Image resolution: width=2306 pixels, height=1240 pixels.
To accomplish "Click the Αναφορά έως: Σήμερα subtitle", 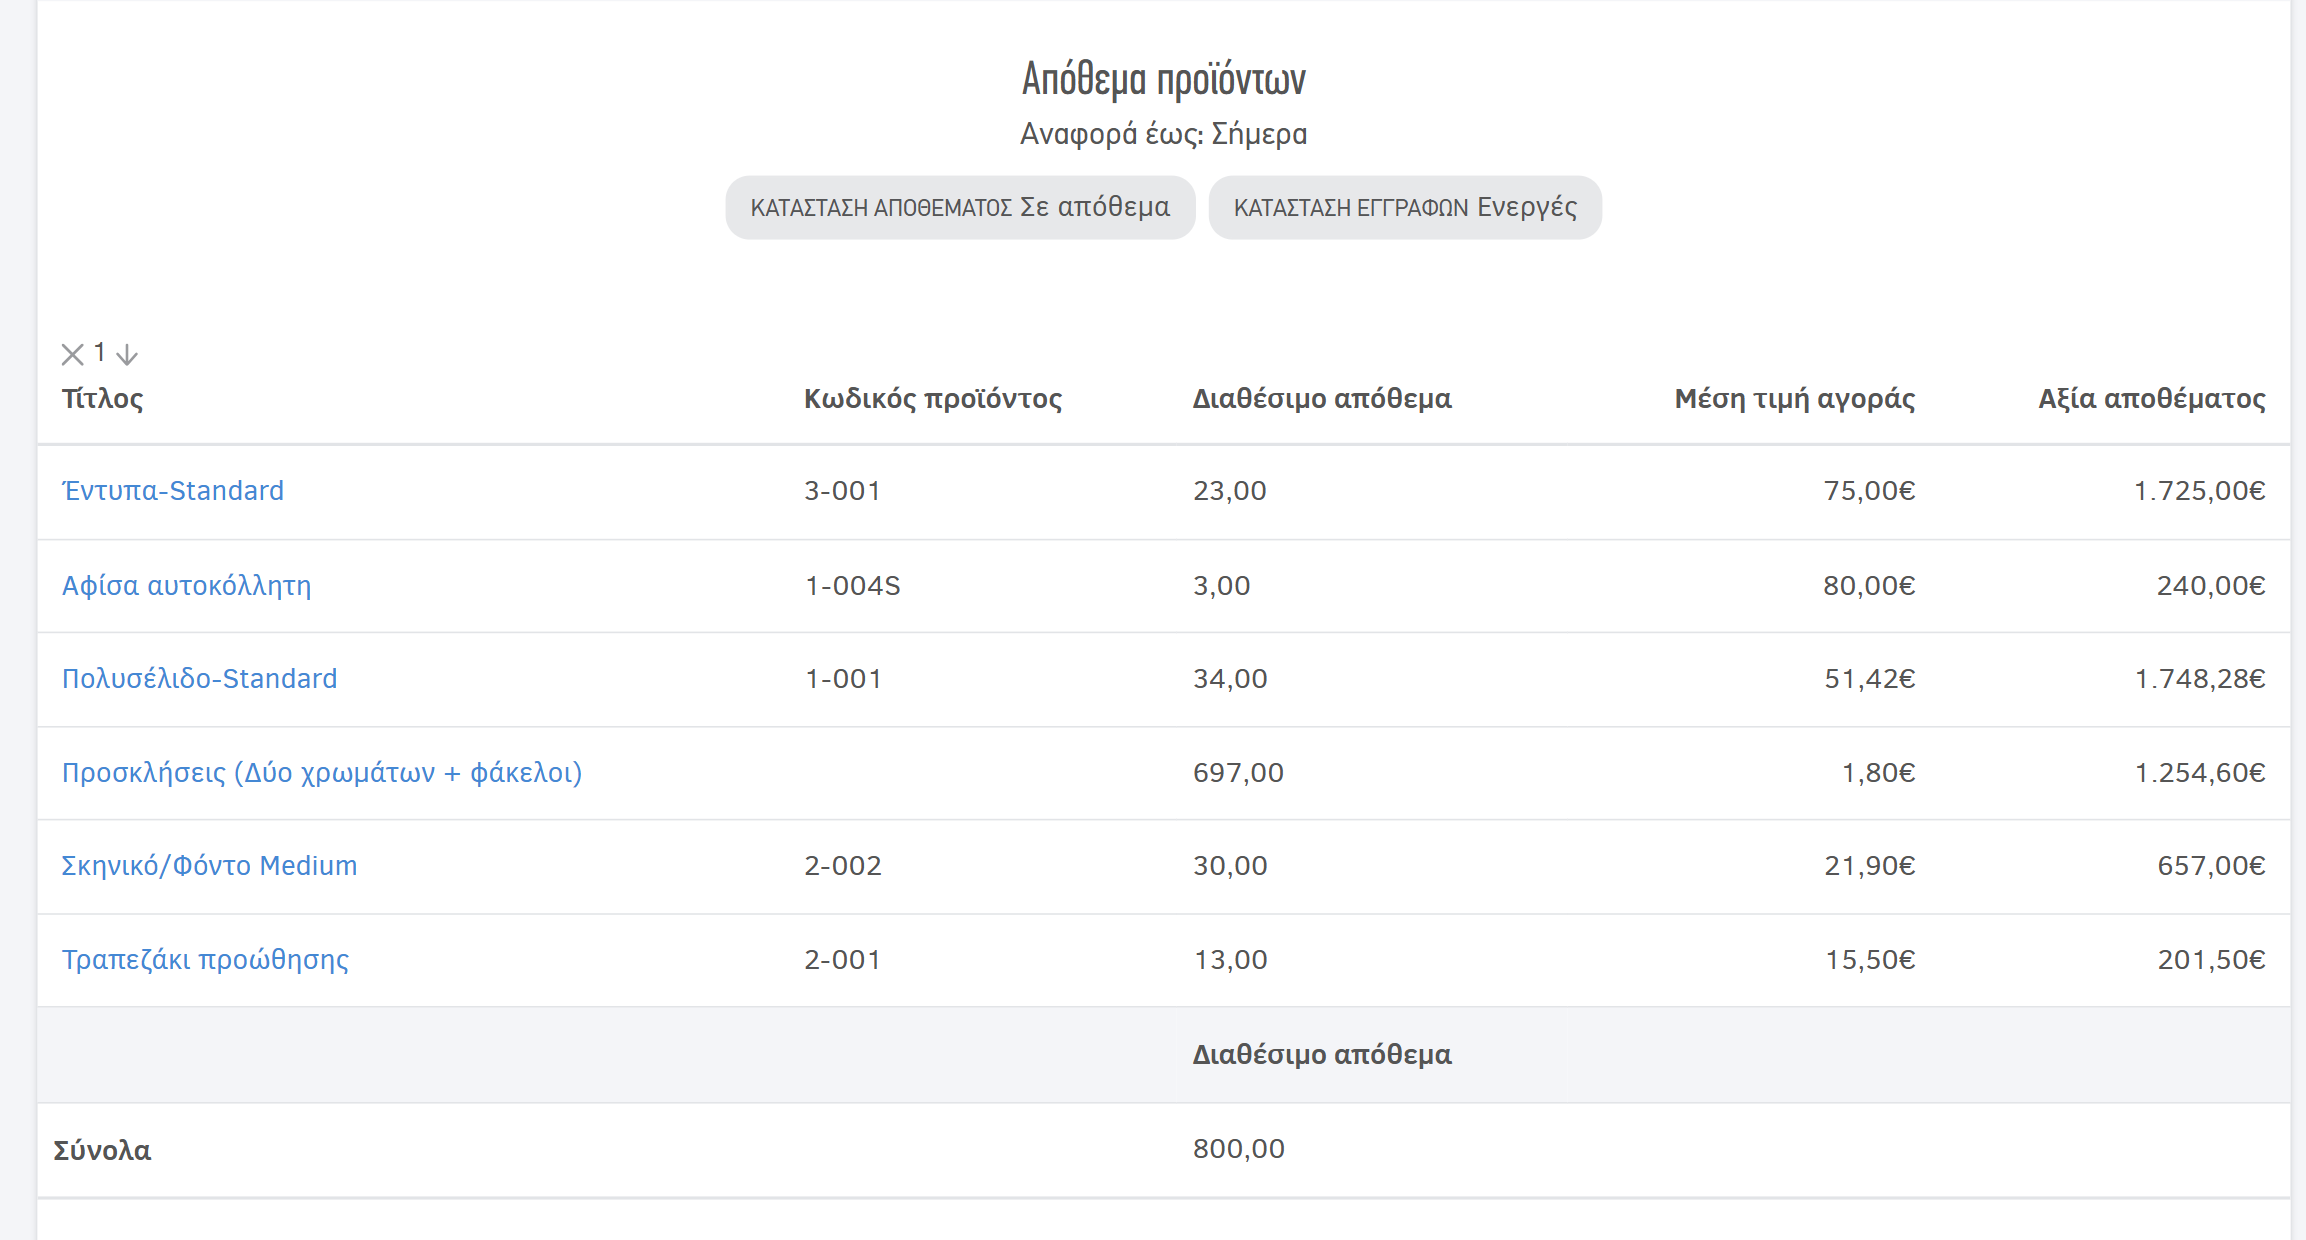I will 1164,134.
